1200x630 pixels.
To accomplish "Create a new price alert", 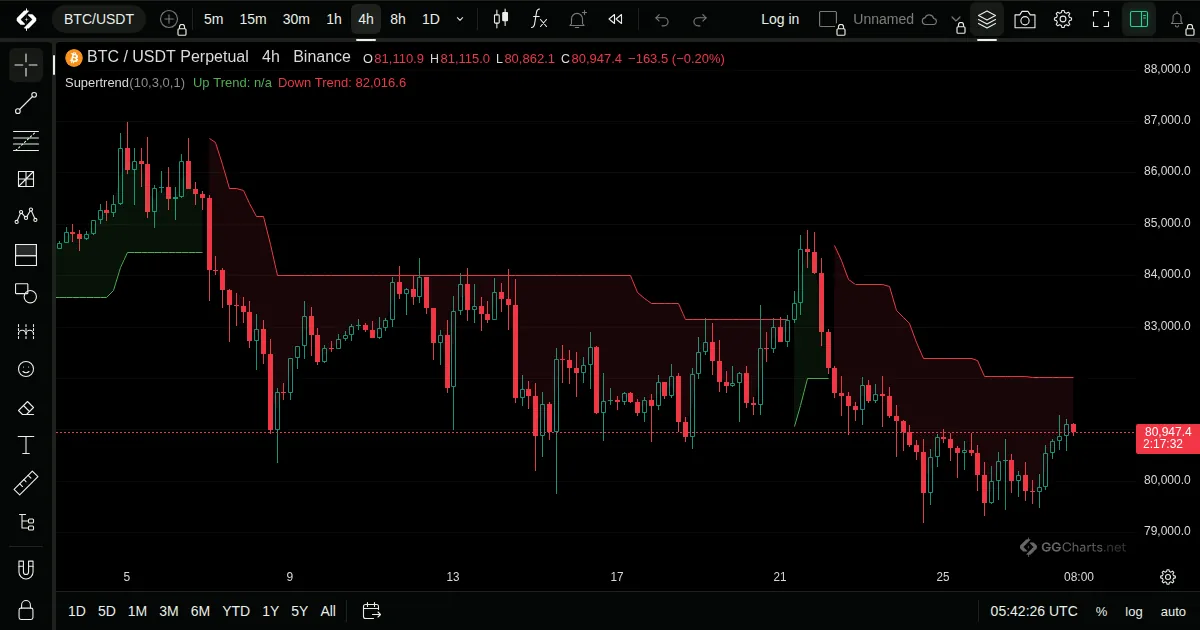I will pyautogui.click(x=578, y=19).
